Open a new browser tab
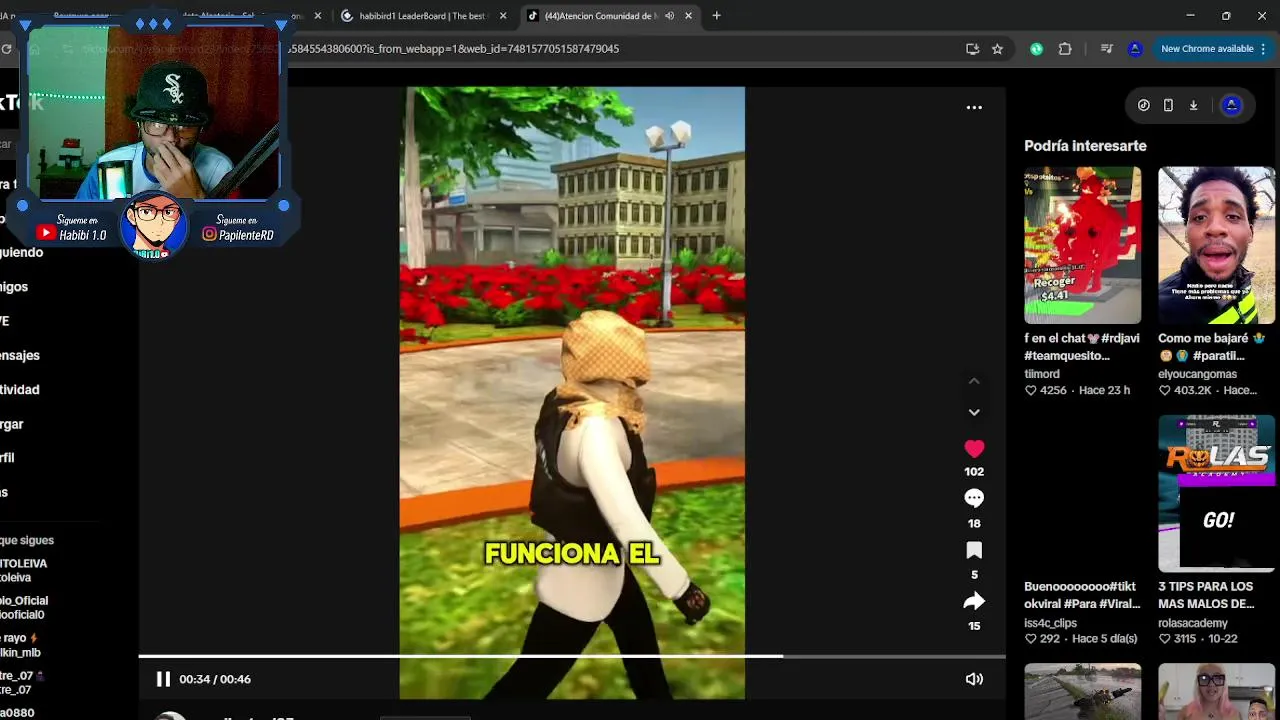 716,15
